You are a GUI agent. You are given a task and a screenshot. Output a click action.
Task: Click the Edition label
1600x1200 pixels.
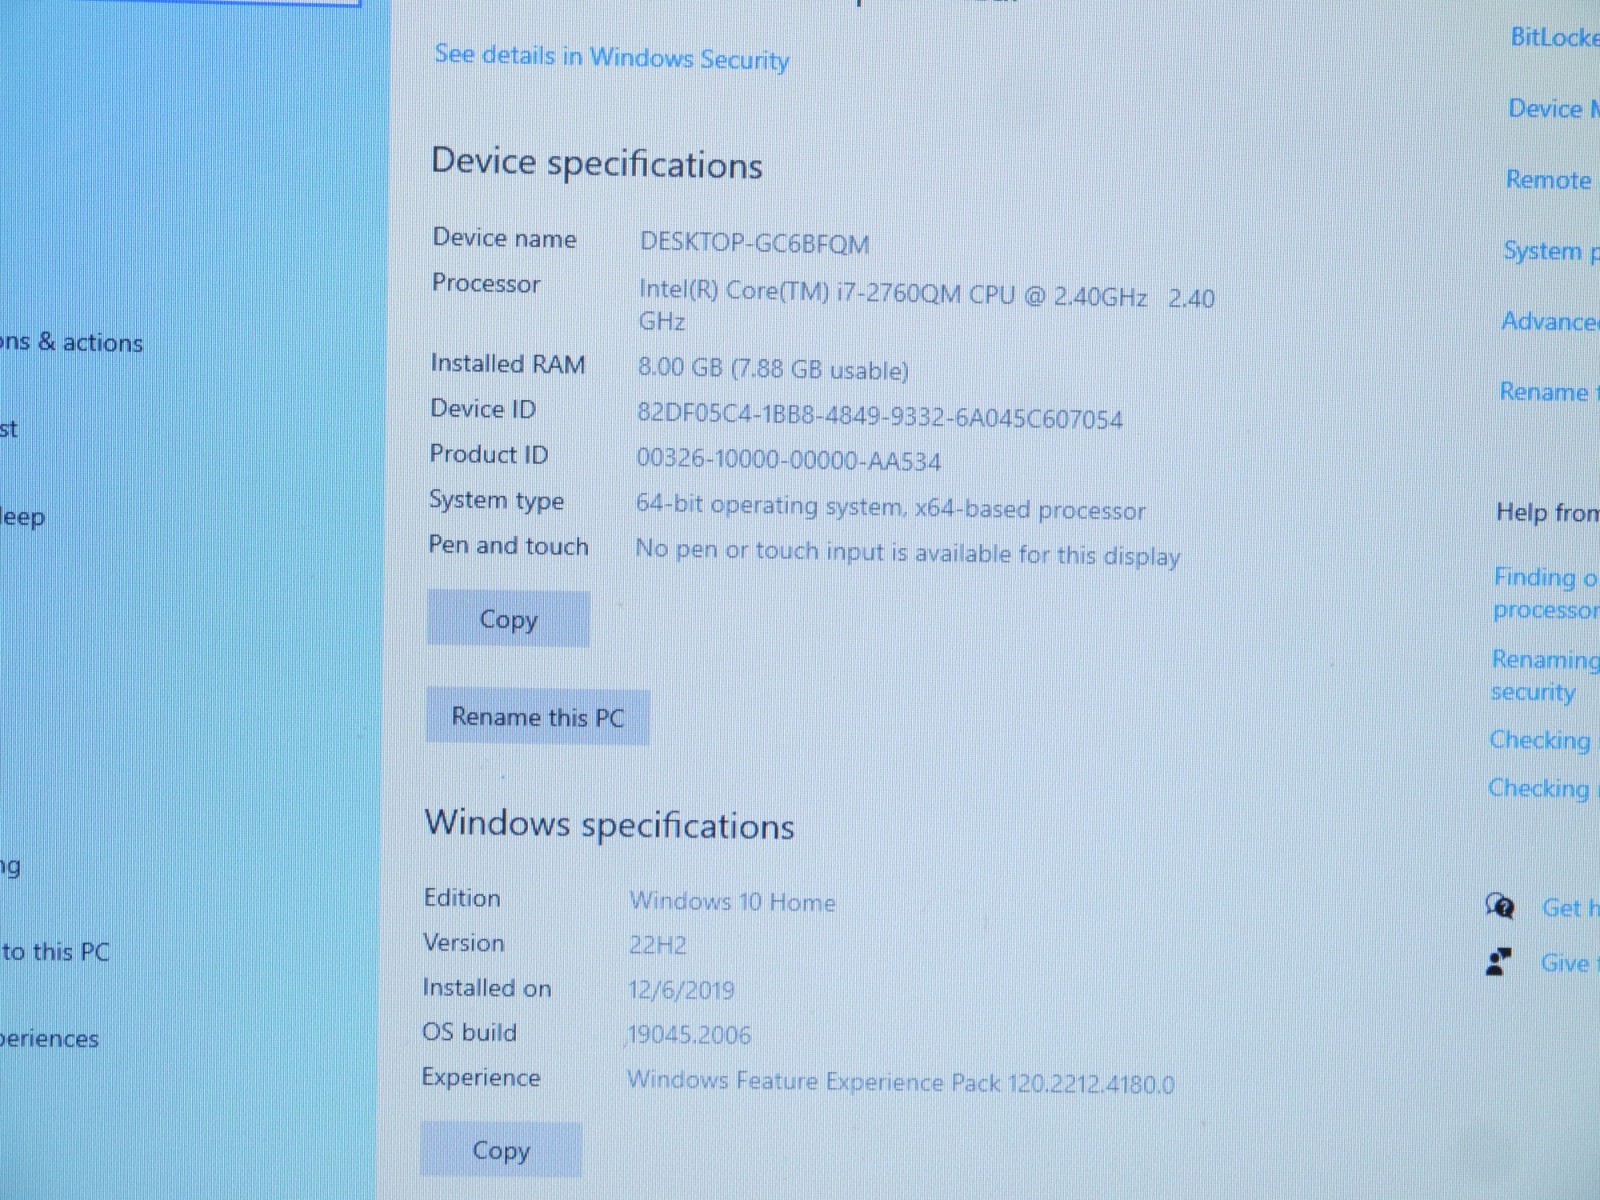click(462, 898)
